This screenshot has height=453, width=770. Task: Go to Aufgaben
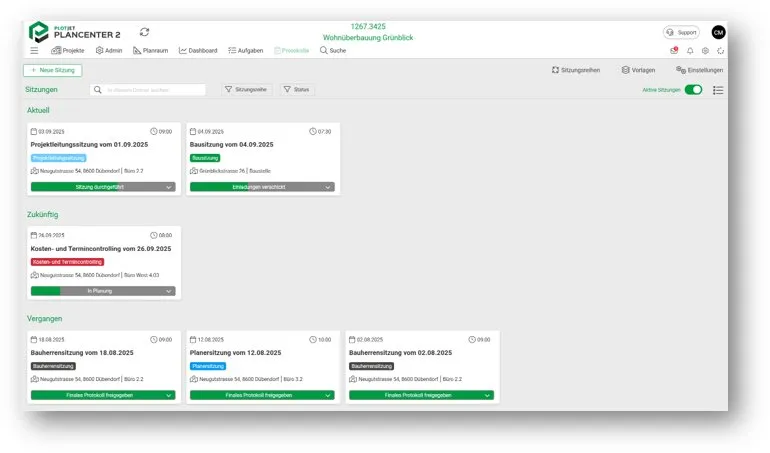246,51
